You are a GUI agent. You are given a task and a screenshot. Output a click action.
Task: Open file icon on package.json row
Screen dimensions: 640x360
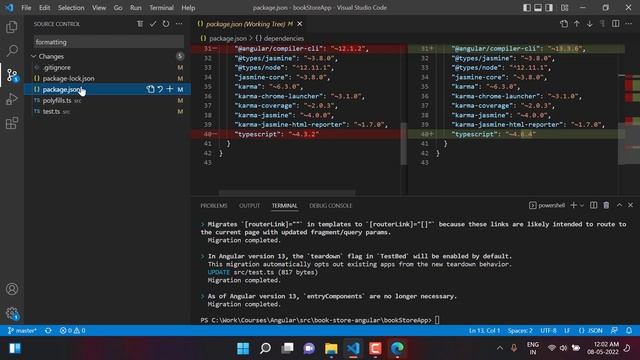(151, 89)
